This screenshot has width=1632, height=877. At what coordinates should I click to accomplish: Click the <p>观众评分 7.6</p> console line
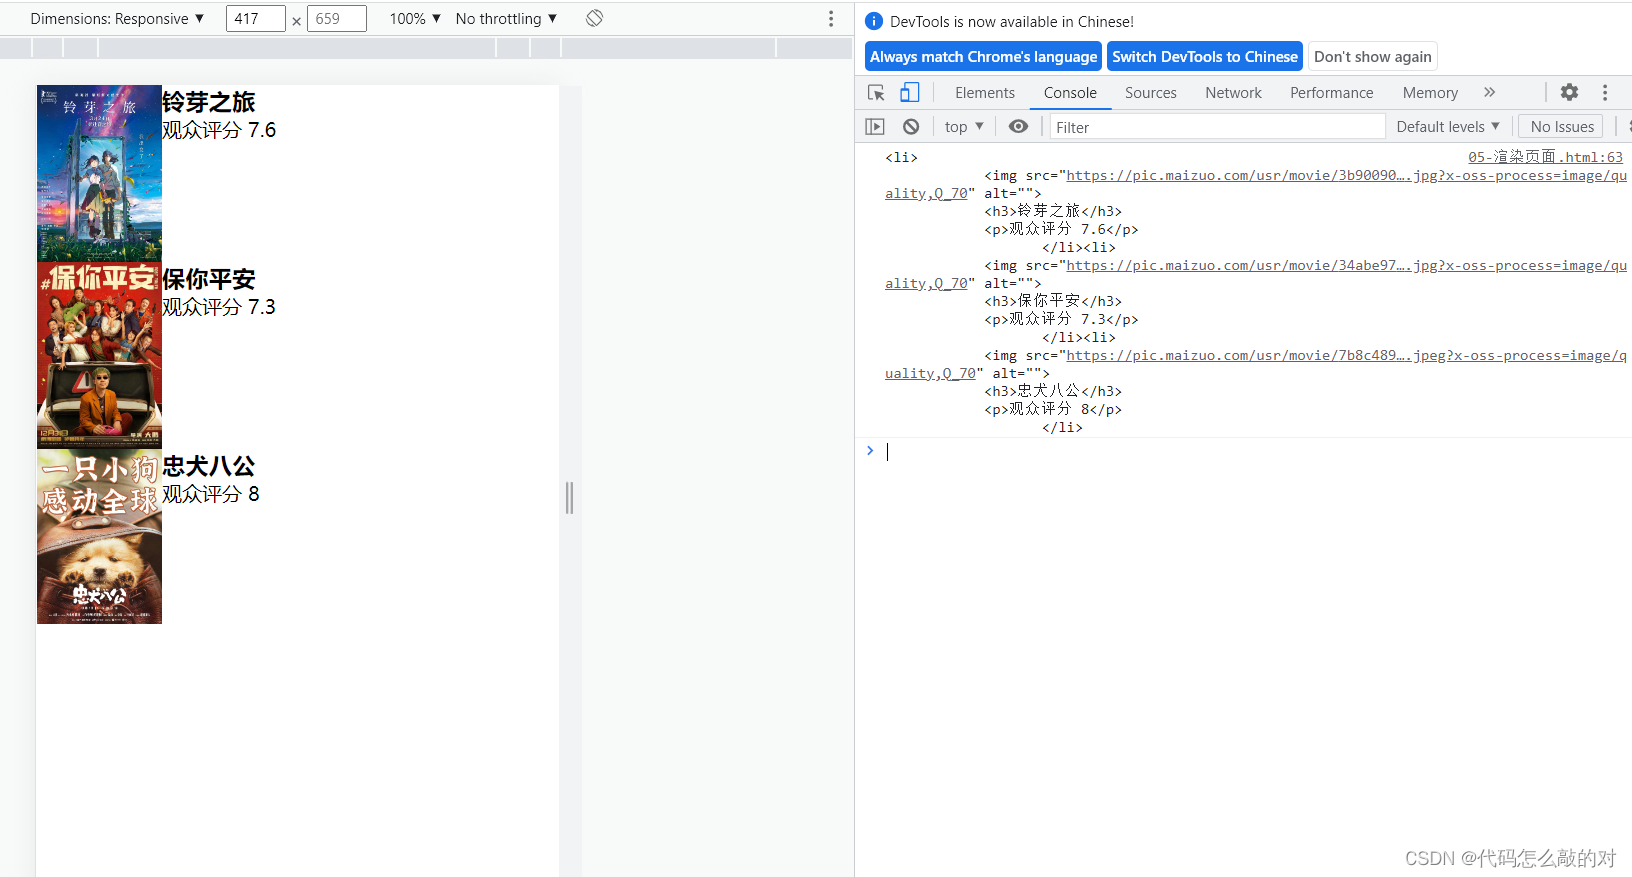pyautogui.click(x=1061, y=229)
